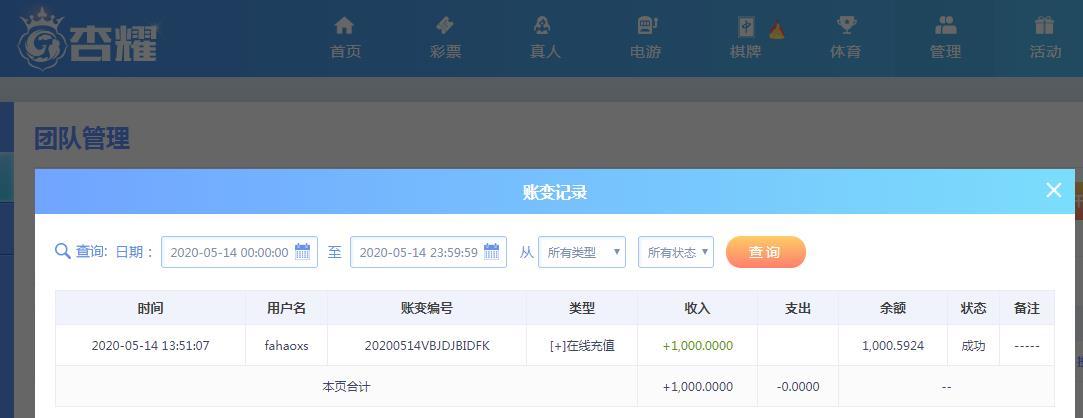Open the 电游 slot machine icon
The image size is (1083, 418).
[x=646, y=26]
